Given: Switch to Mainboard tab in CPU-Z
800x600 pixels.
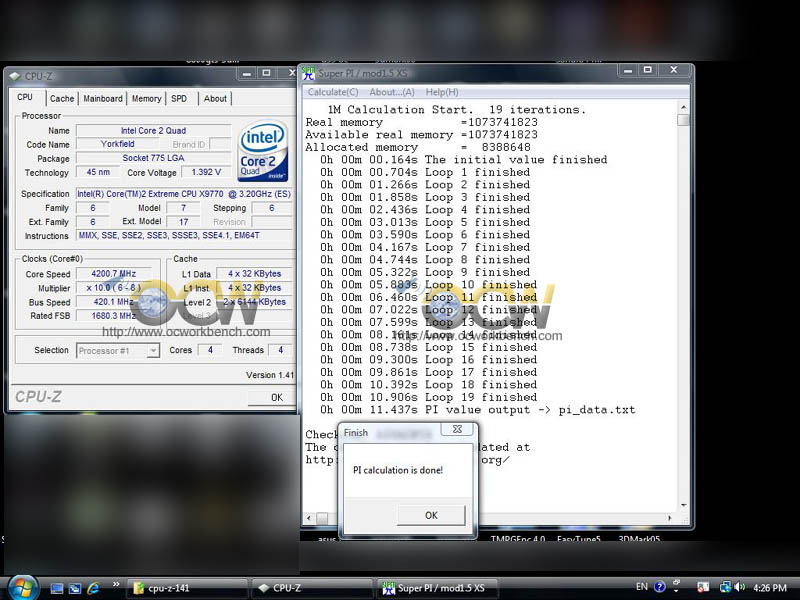Looking at the screenshot, I should tap(103, 98).
